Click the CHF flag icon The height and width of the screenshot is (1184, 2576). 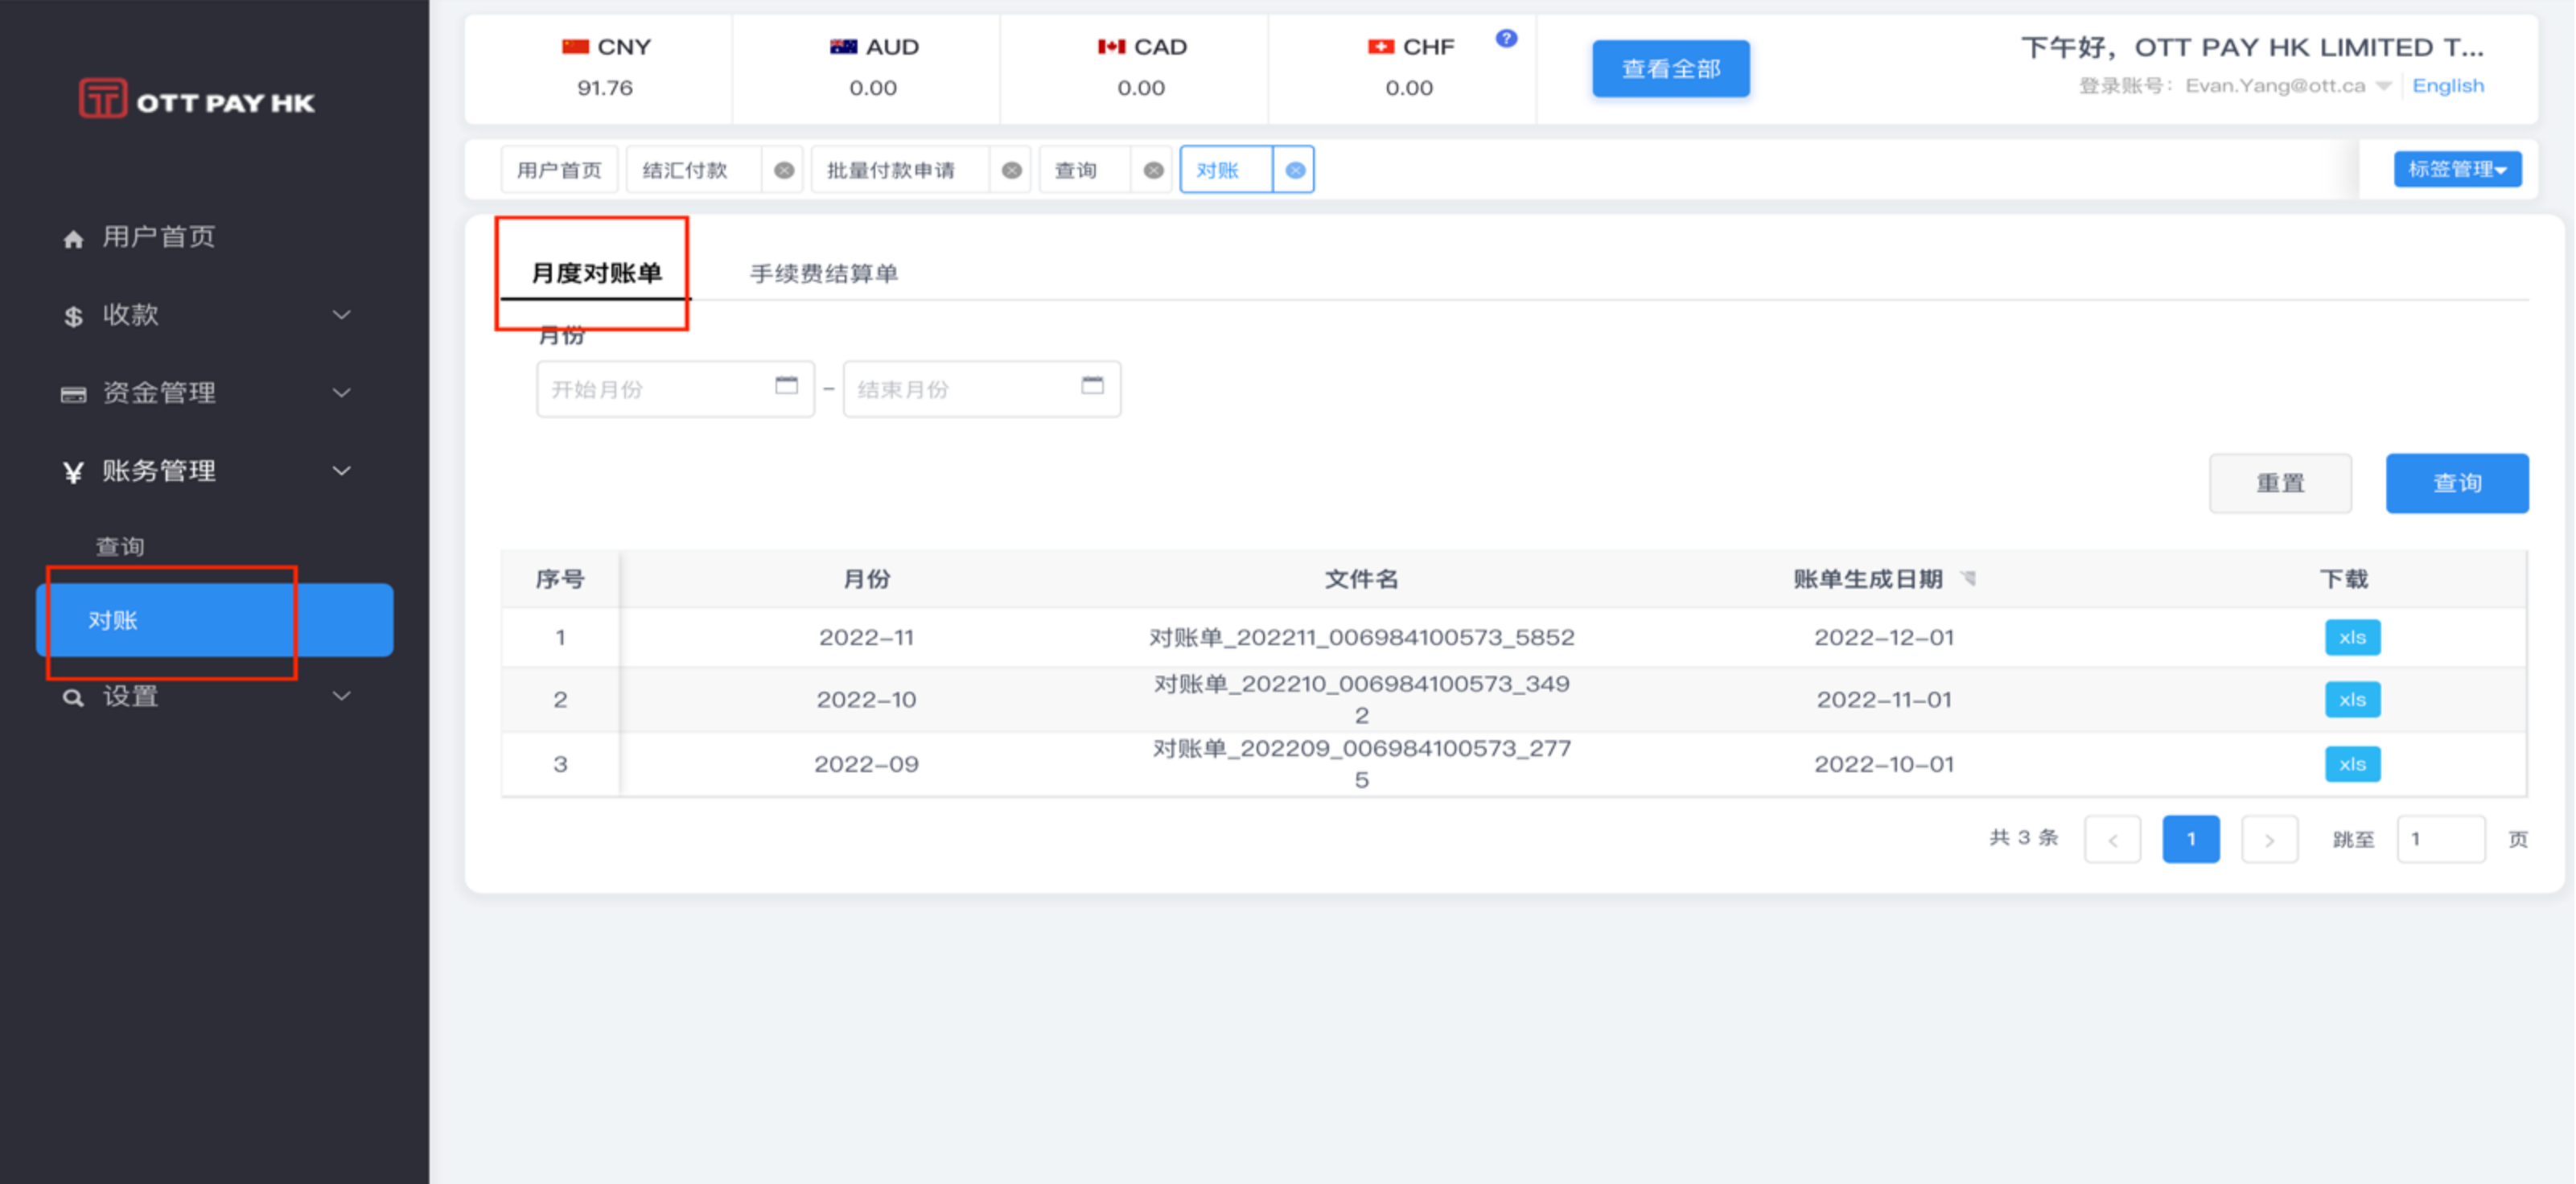(x=1380, y=46)
